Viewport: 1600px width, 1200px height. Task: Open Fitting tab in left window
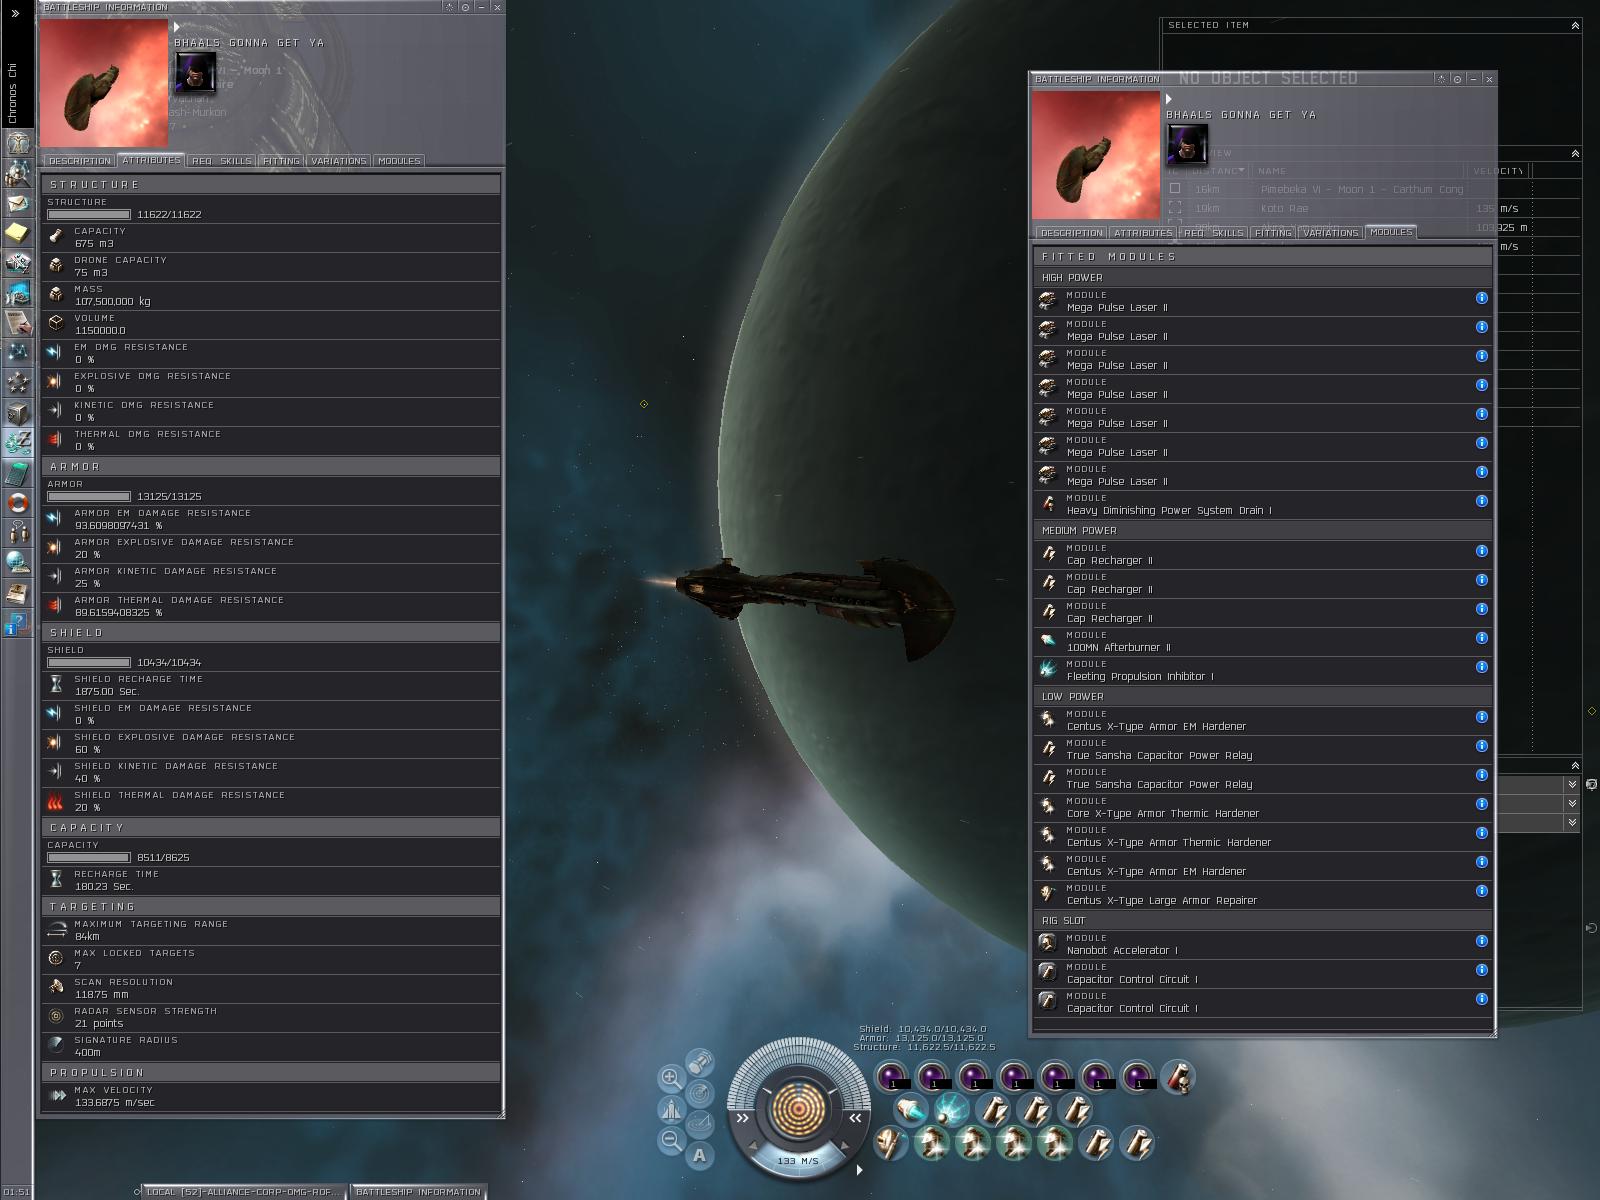pyautogui.click(x=281, y=161)
